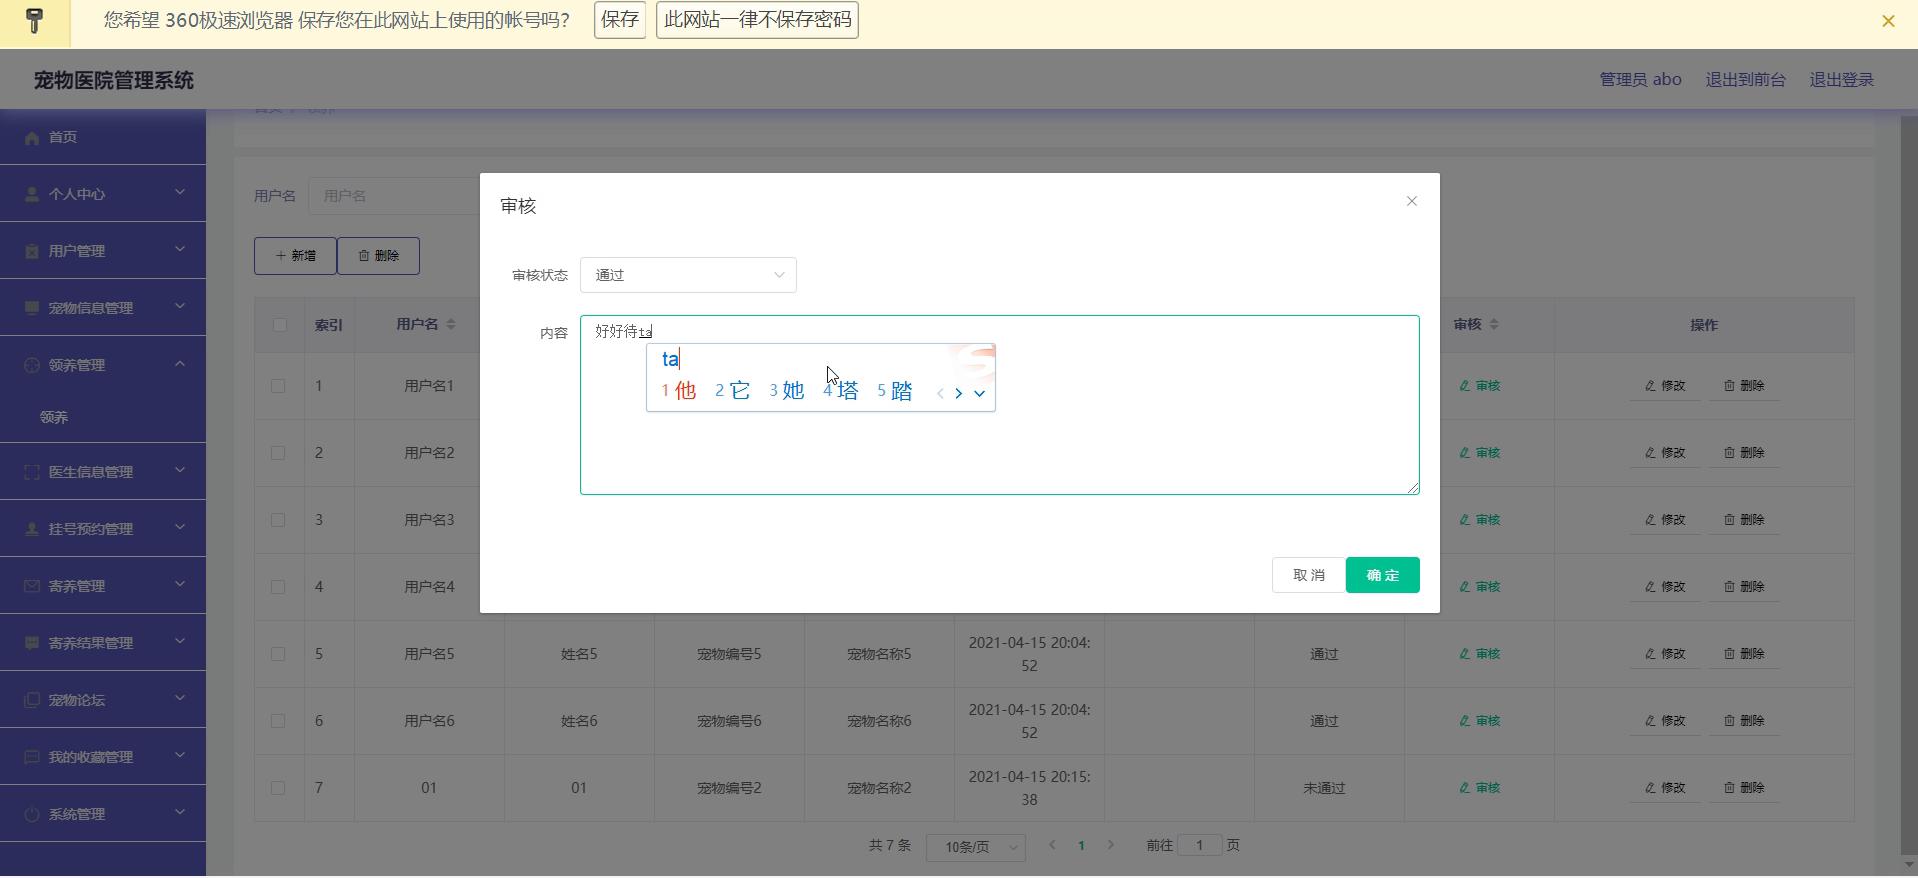Sort by the 审核 column arrows
The width and height of the screenshot is (1918, 878).
coord(1494,324)
